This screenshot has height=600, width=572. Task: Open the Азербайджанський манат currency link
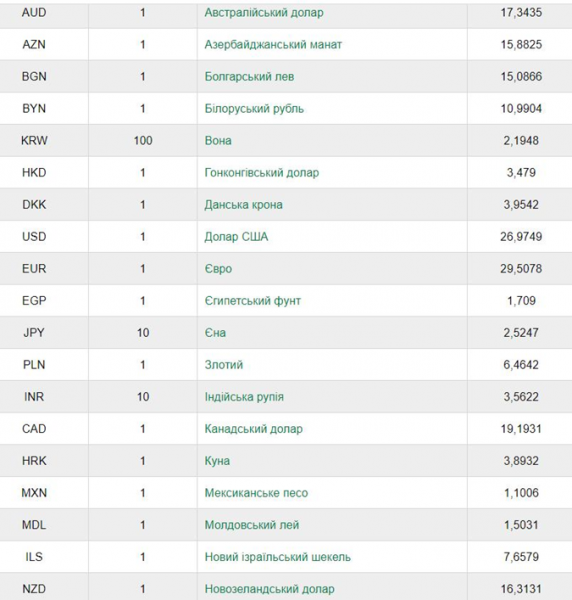click(x=273, y=45)
